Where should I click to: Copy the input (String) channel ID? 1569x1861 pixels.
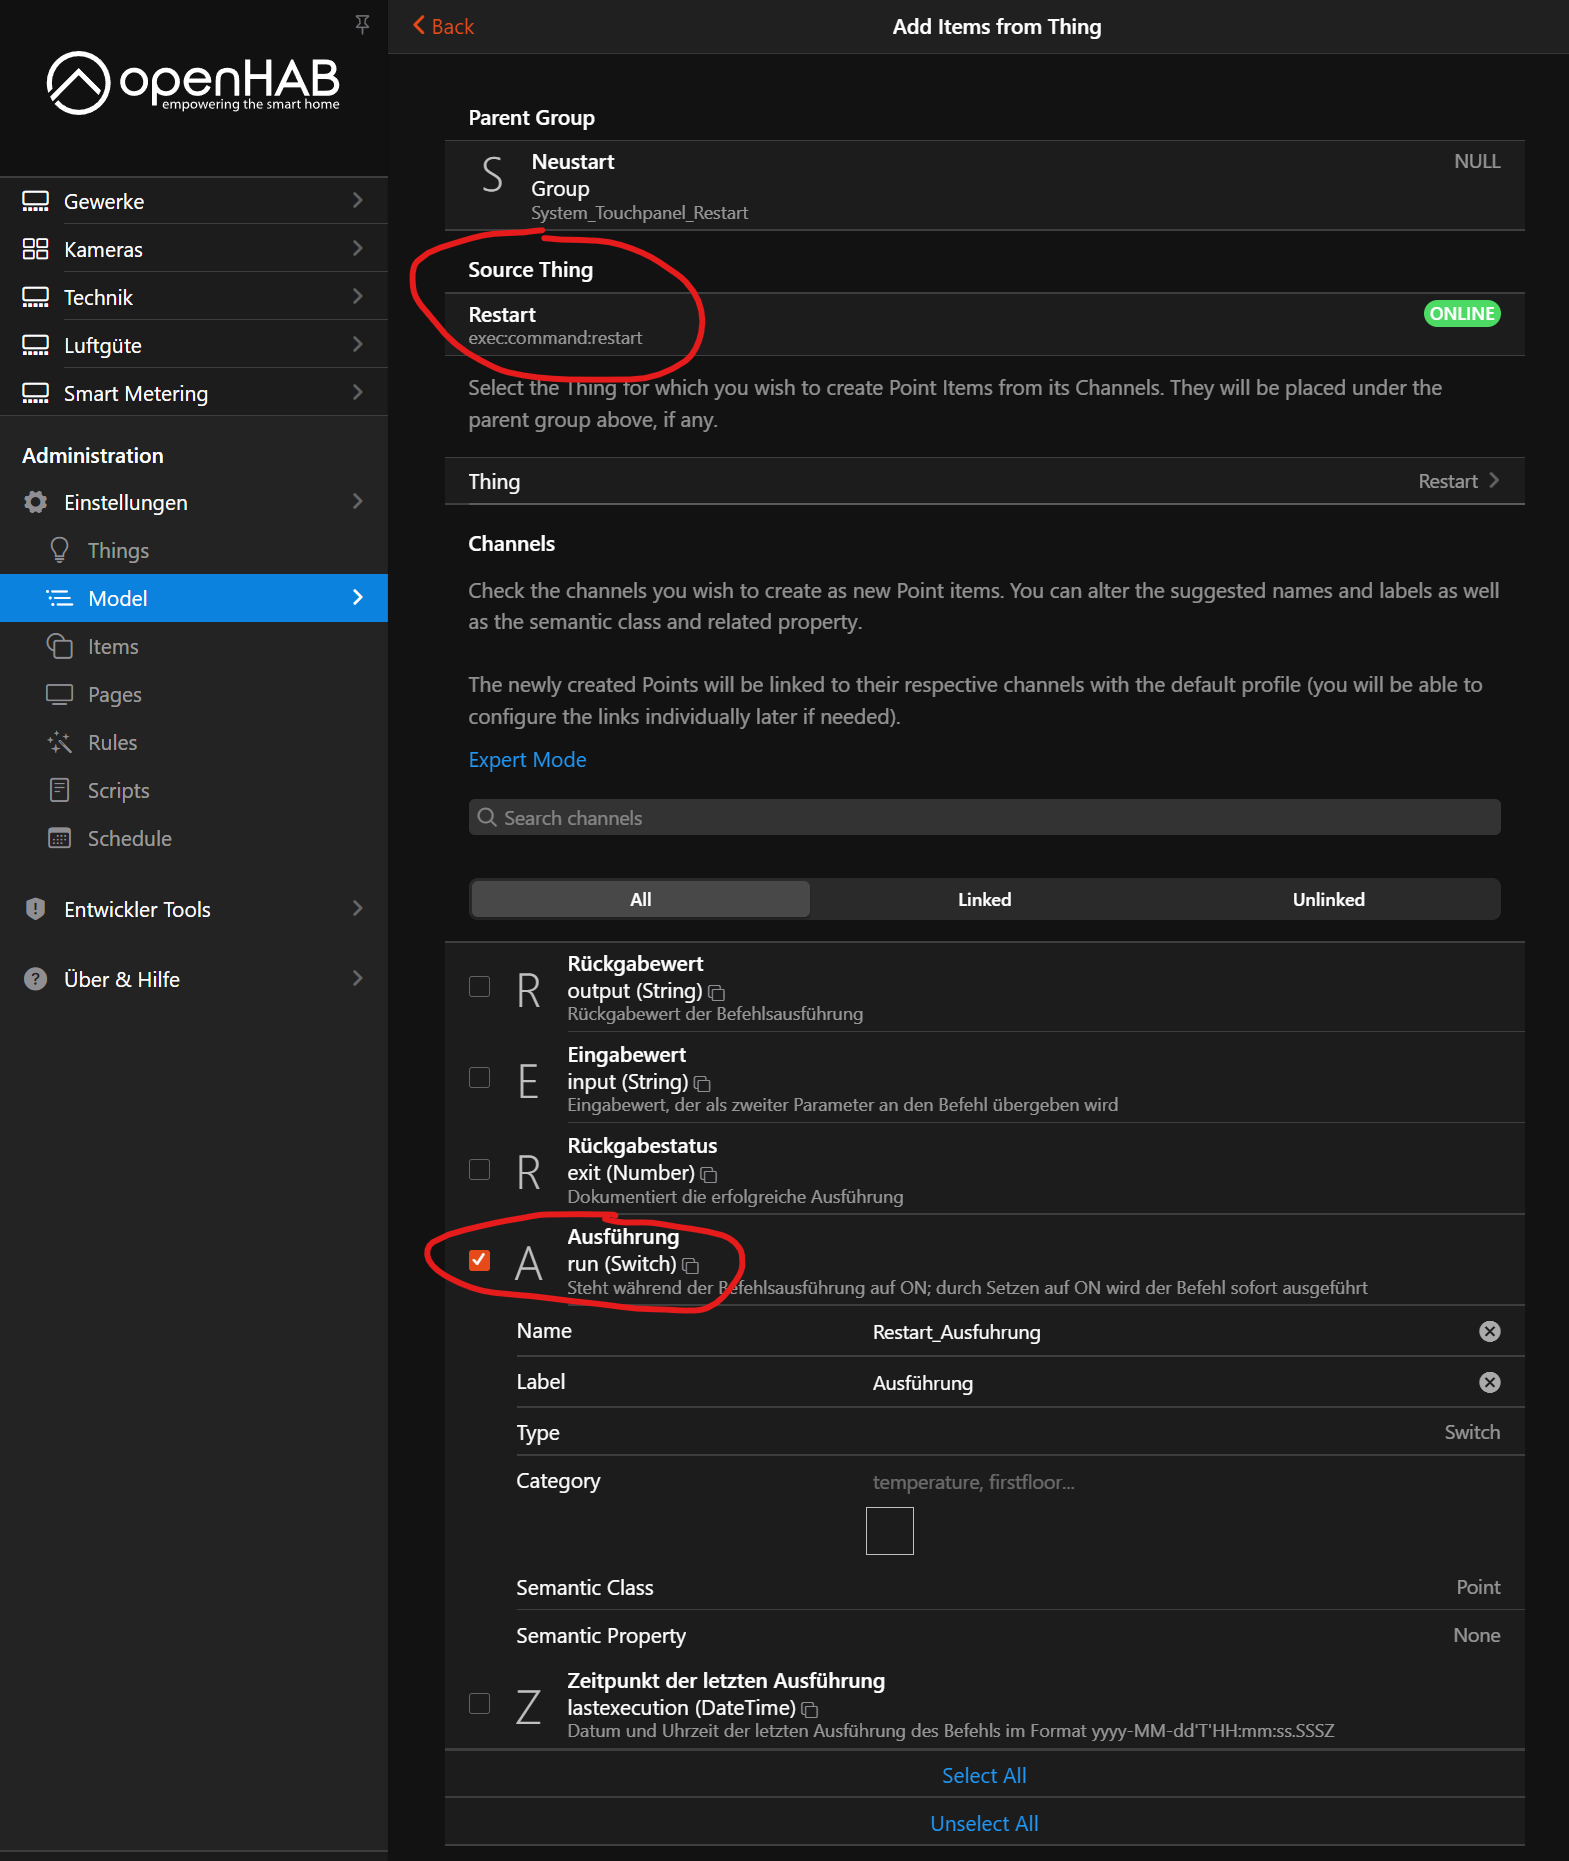pyautogui.click(x=702, y=1084)
